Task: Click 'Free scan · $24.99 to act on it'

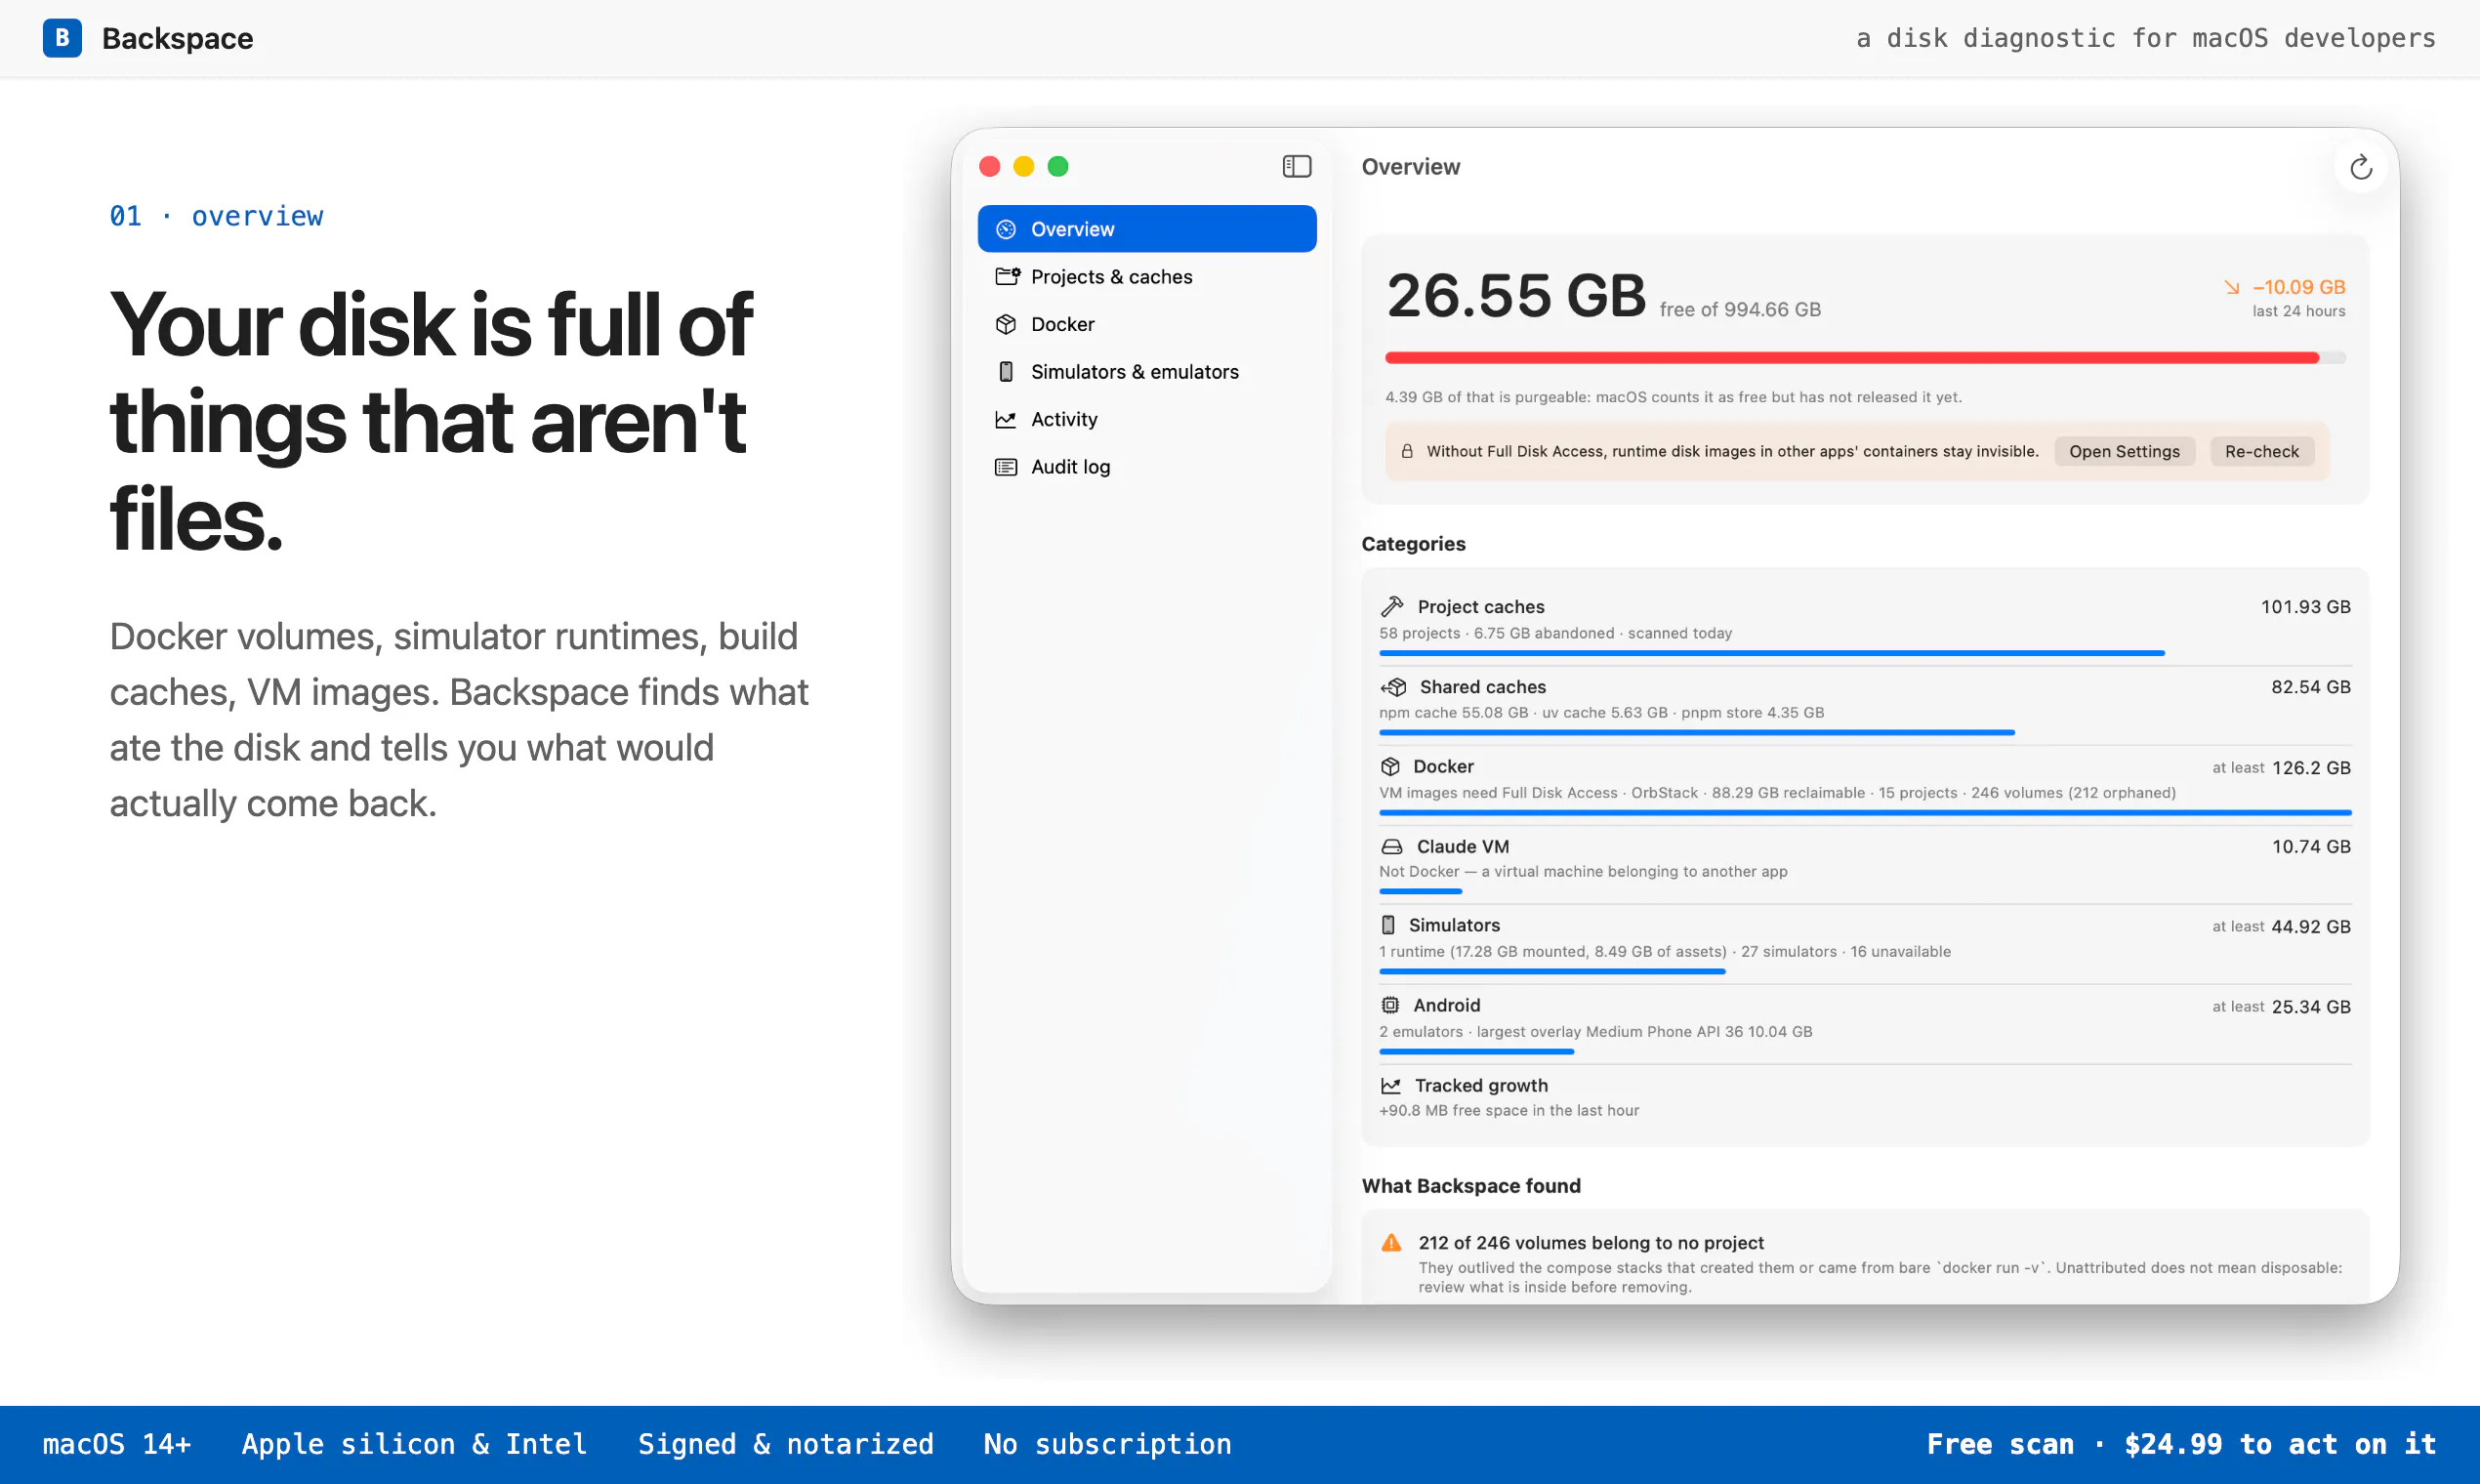Action: 2181,1444
